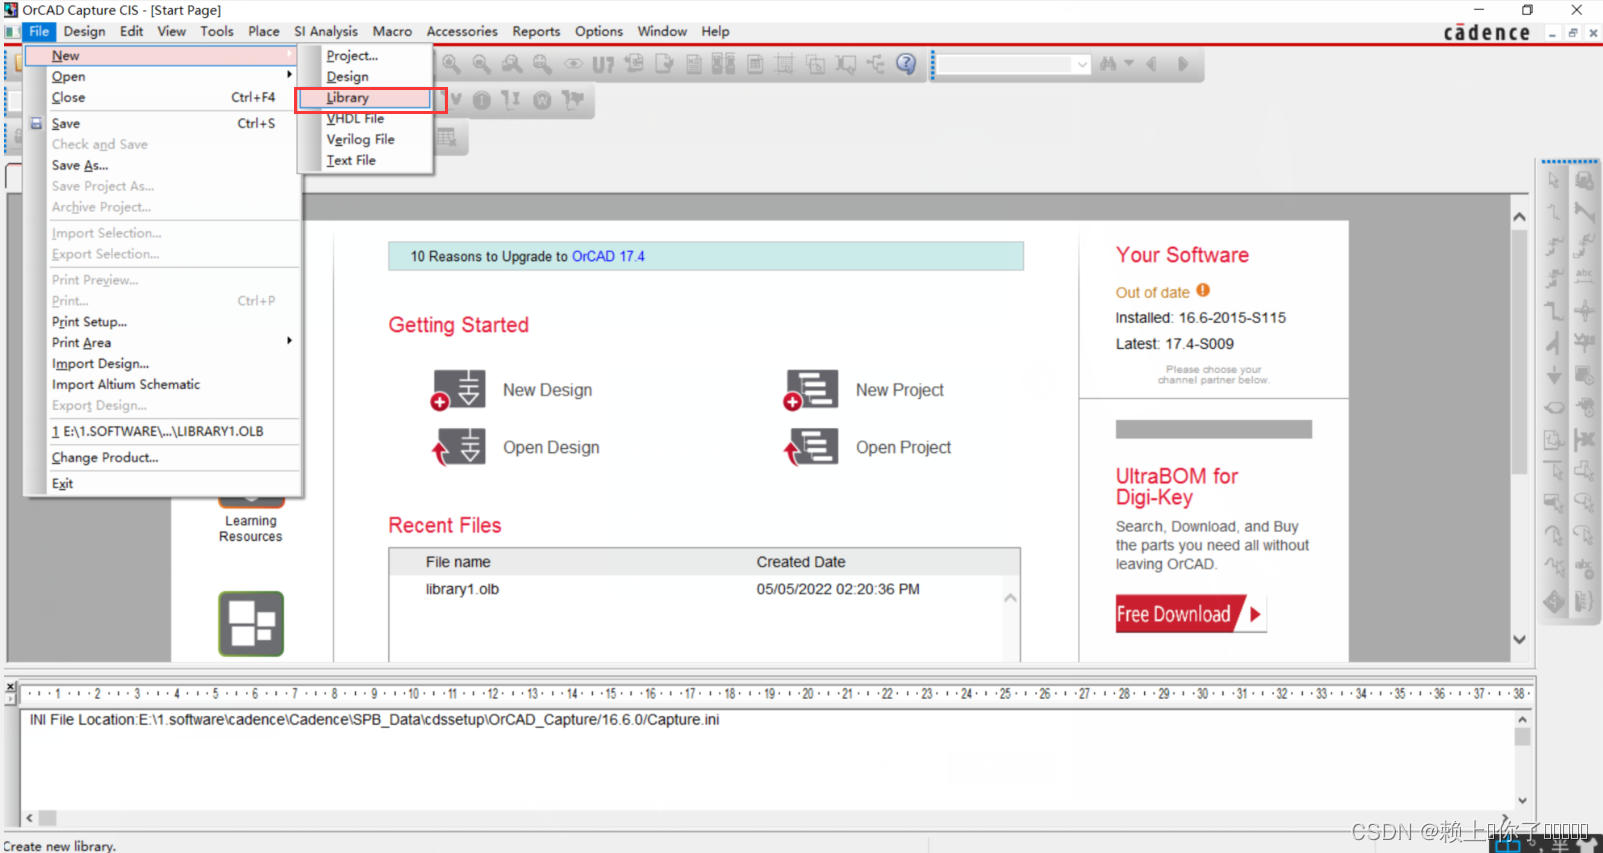
Task: Click the Project Manager hierarchy icon
Action: pos(876,64)
